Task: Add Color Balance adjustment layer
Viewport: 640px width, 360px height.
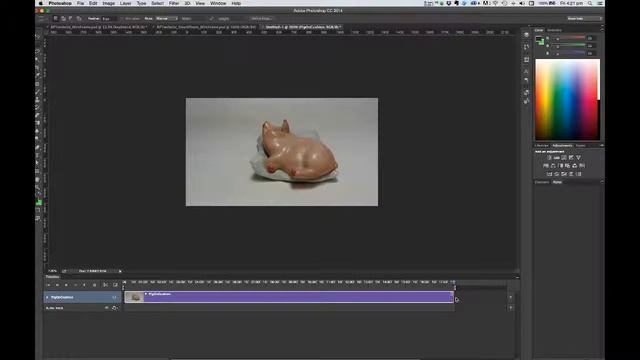Action: [x=553, y=166]
